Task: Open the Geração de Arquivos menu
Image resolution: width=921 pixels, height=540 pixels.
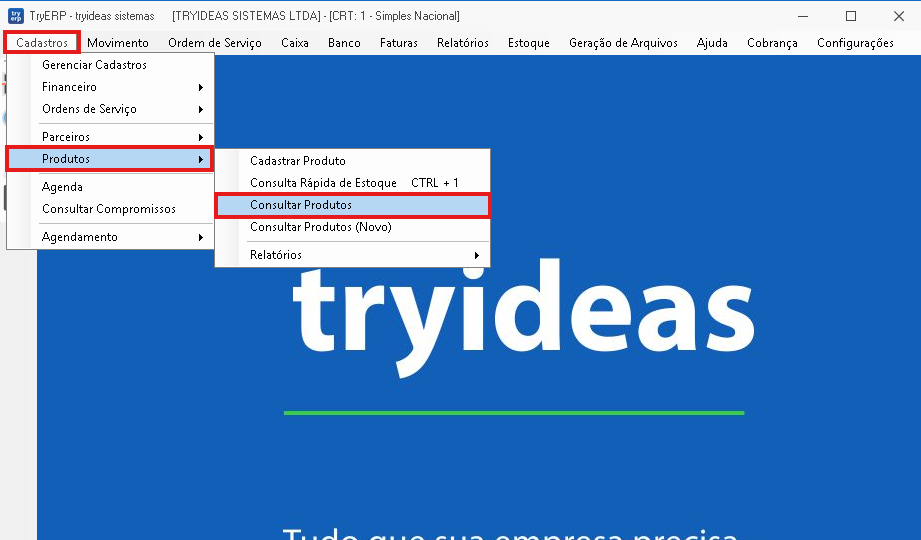Action: [623, 43]
